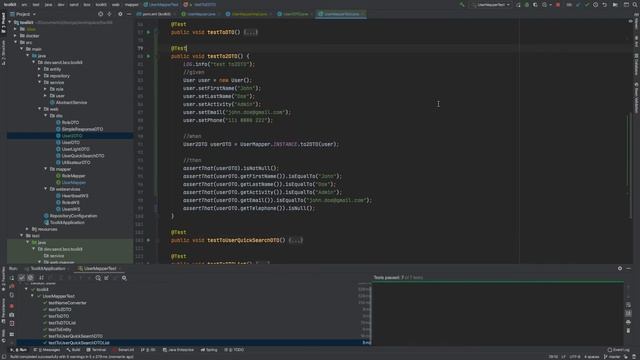The height and width of the screenshot is (360, 640).
Task: Toggle Show Passed tests checkmark button
Action: click(22, 278)
